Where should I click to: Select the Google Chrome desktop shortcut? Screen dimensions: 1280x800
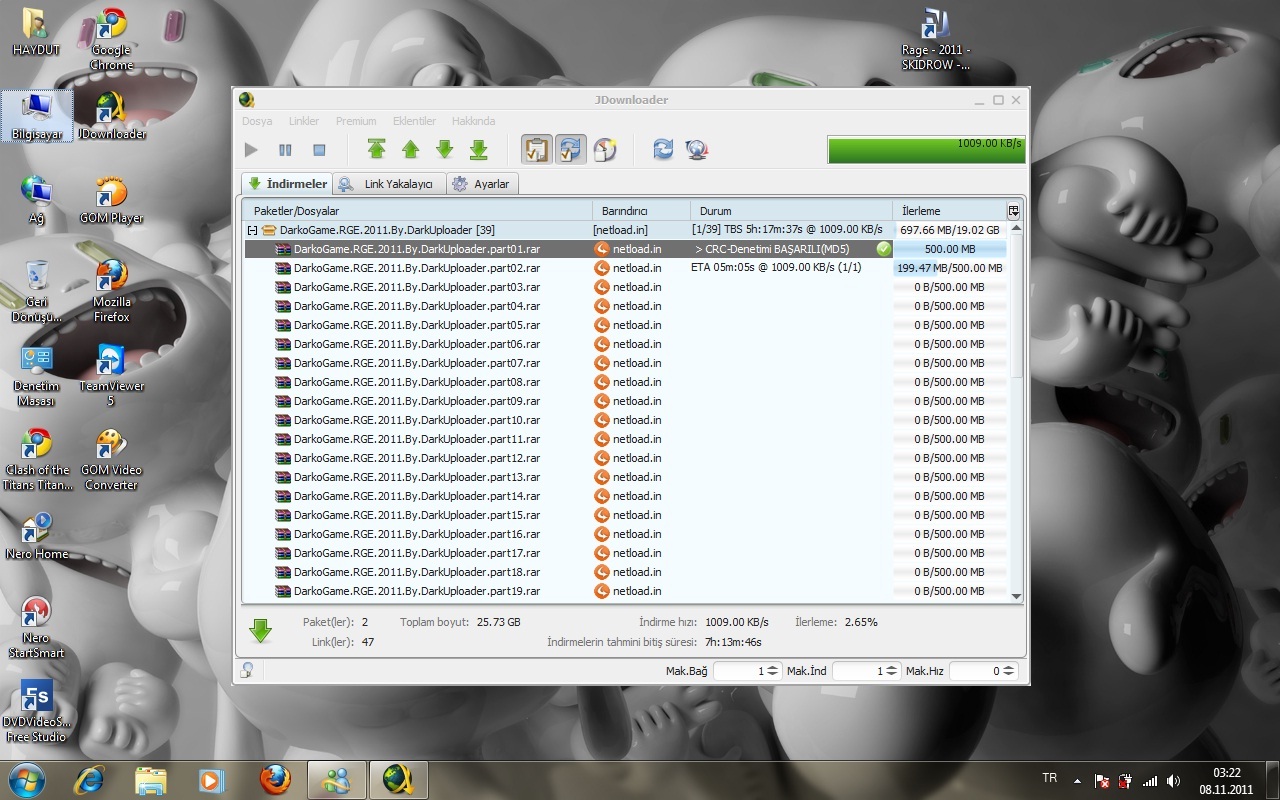[x=111, y=40]
